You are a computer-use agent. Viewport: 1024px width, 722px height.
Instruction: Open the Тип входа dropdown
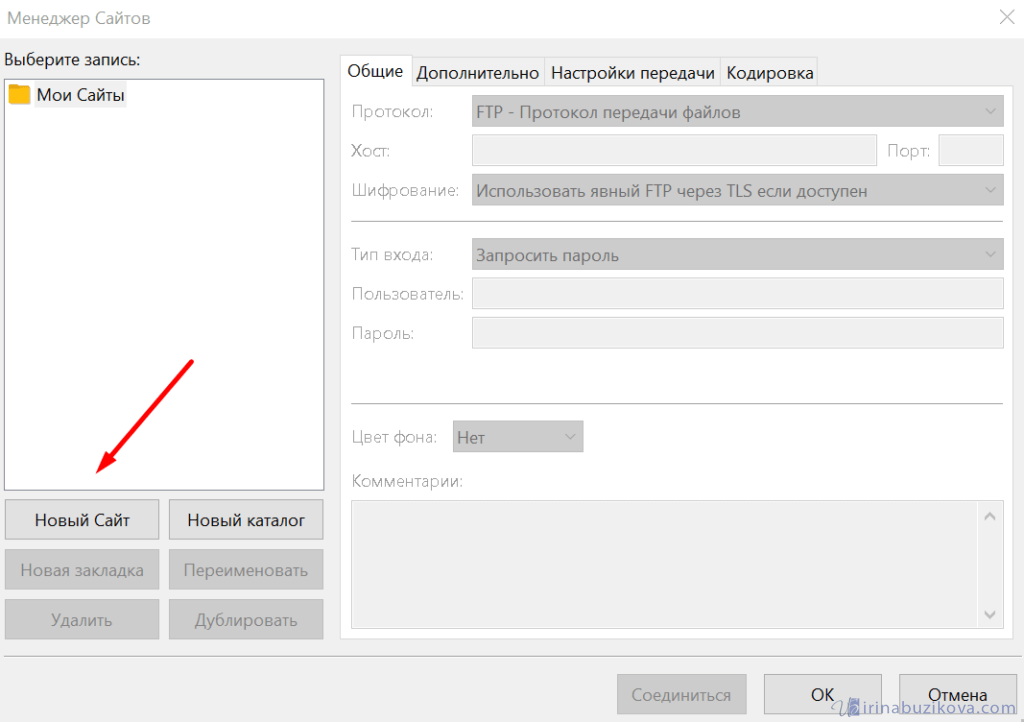tap(736, 255)
